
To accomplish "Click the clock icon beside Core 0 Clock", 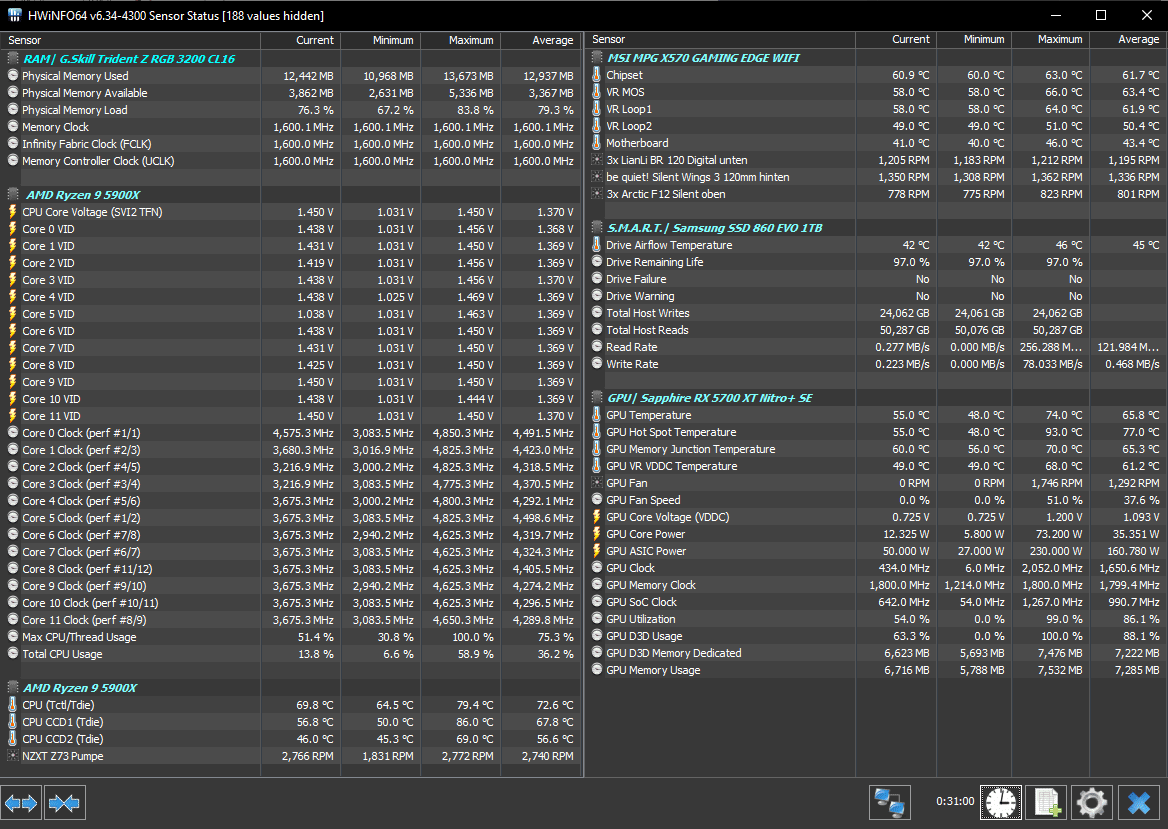I will pos(13,433).
